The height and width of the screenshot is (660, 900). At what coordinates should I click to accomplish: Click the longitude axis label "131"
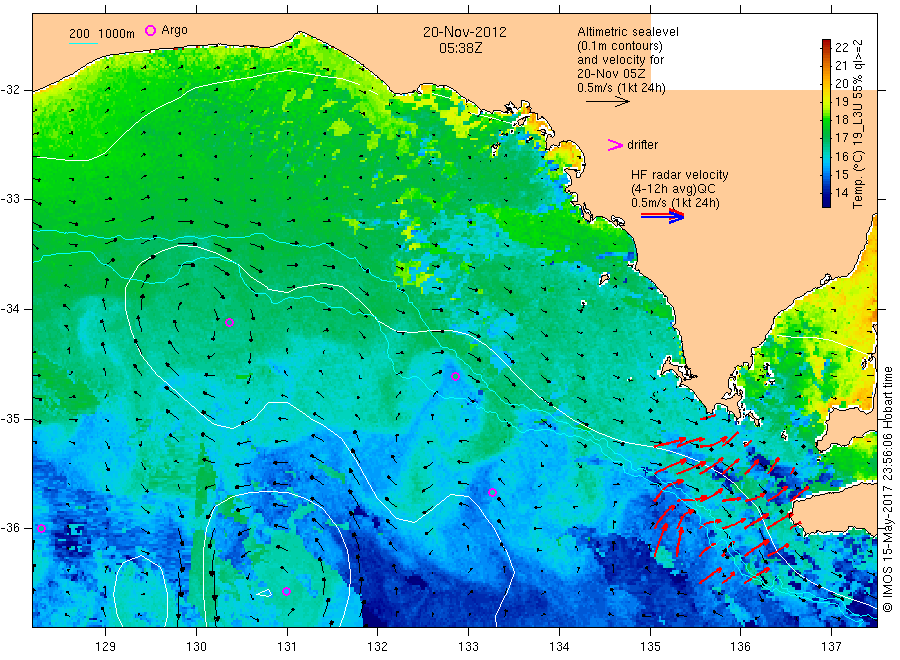coord(287,647)
